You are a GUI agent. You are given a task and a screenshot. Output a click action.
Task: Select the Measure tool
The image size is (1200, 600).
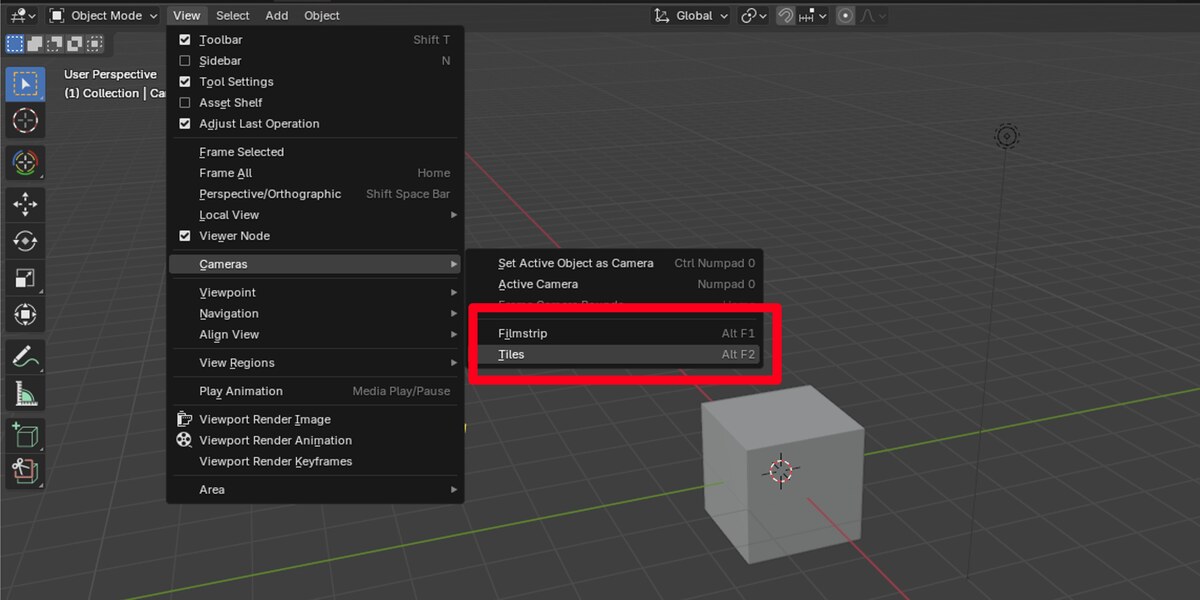(25, 394)
